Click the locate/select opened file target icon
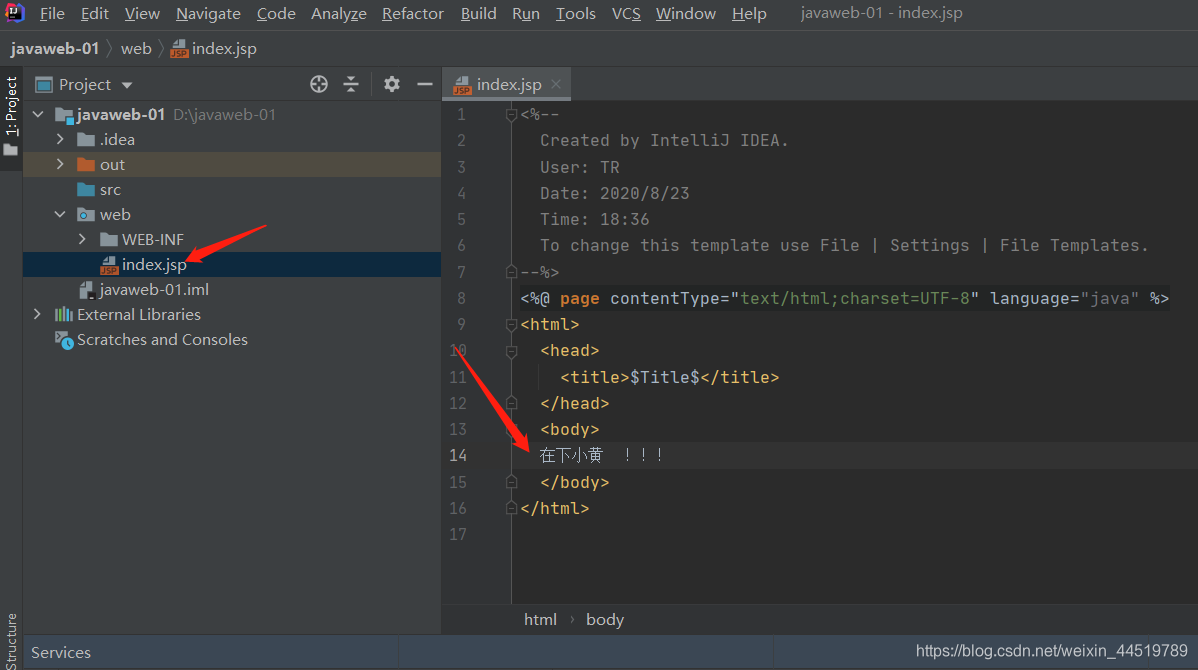1198x670 pixels. click(319, 84)
